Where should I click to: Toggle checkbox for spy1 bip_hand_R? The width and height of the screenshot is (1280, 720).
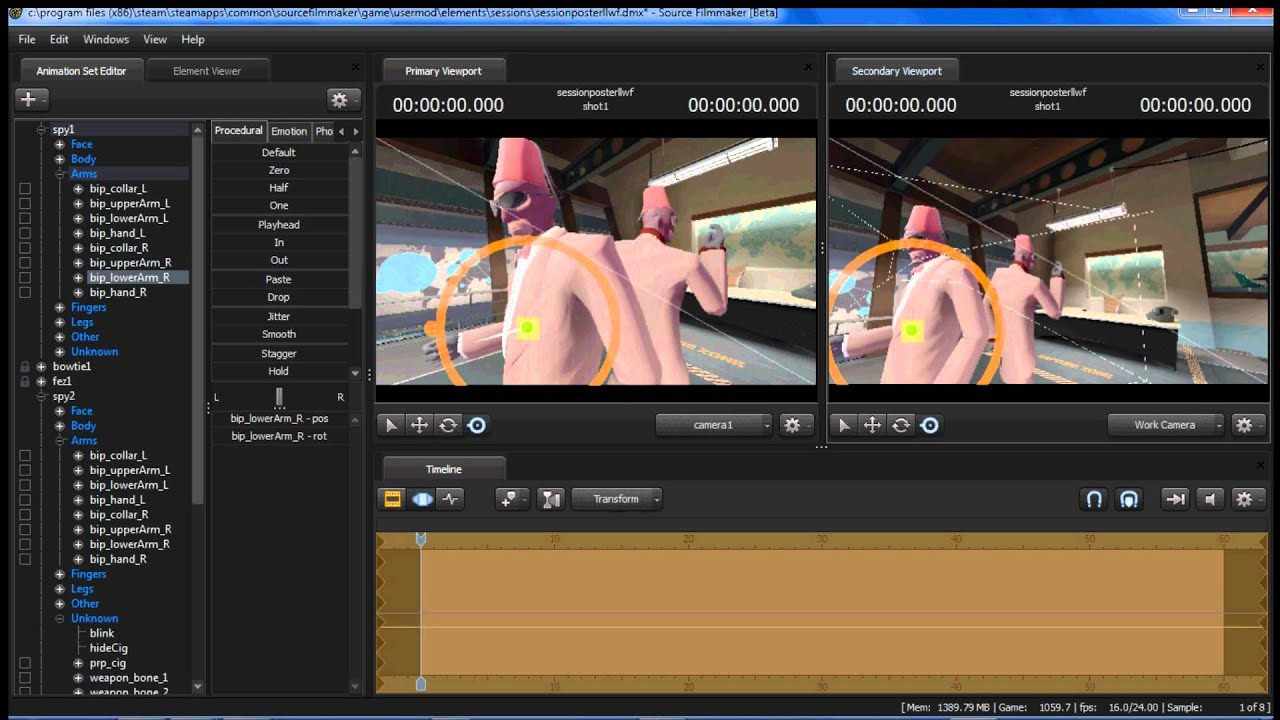coord(25,293)
